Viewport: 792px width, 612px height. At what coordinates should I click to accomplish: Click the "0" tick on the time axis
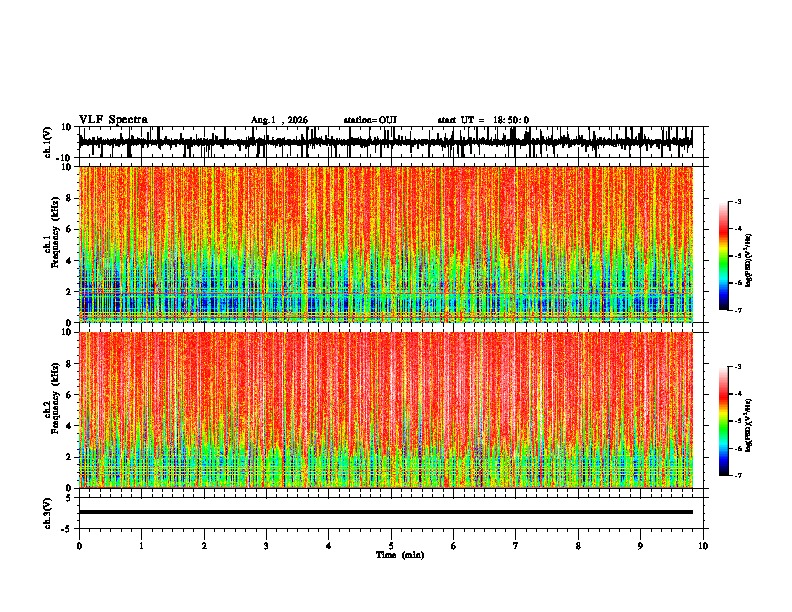79,546
